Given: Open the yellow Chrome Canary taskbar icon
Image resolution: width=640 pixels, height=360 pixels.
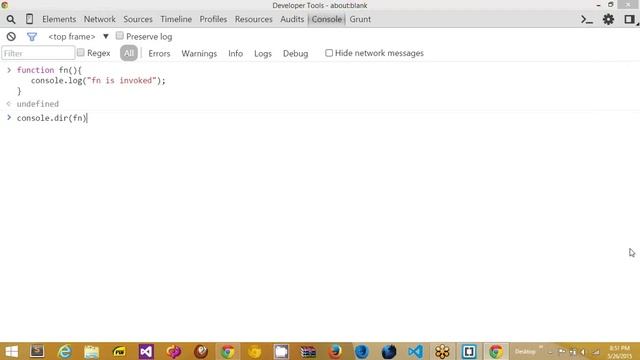Looking at the screenshot, I should (254, 351).
